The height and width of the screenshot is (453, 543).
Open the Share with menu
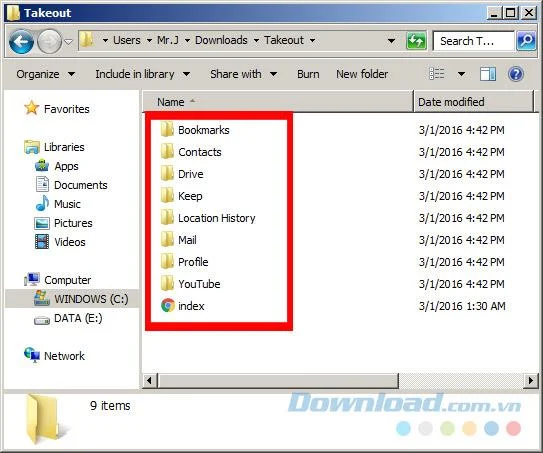tap(243, 74)
